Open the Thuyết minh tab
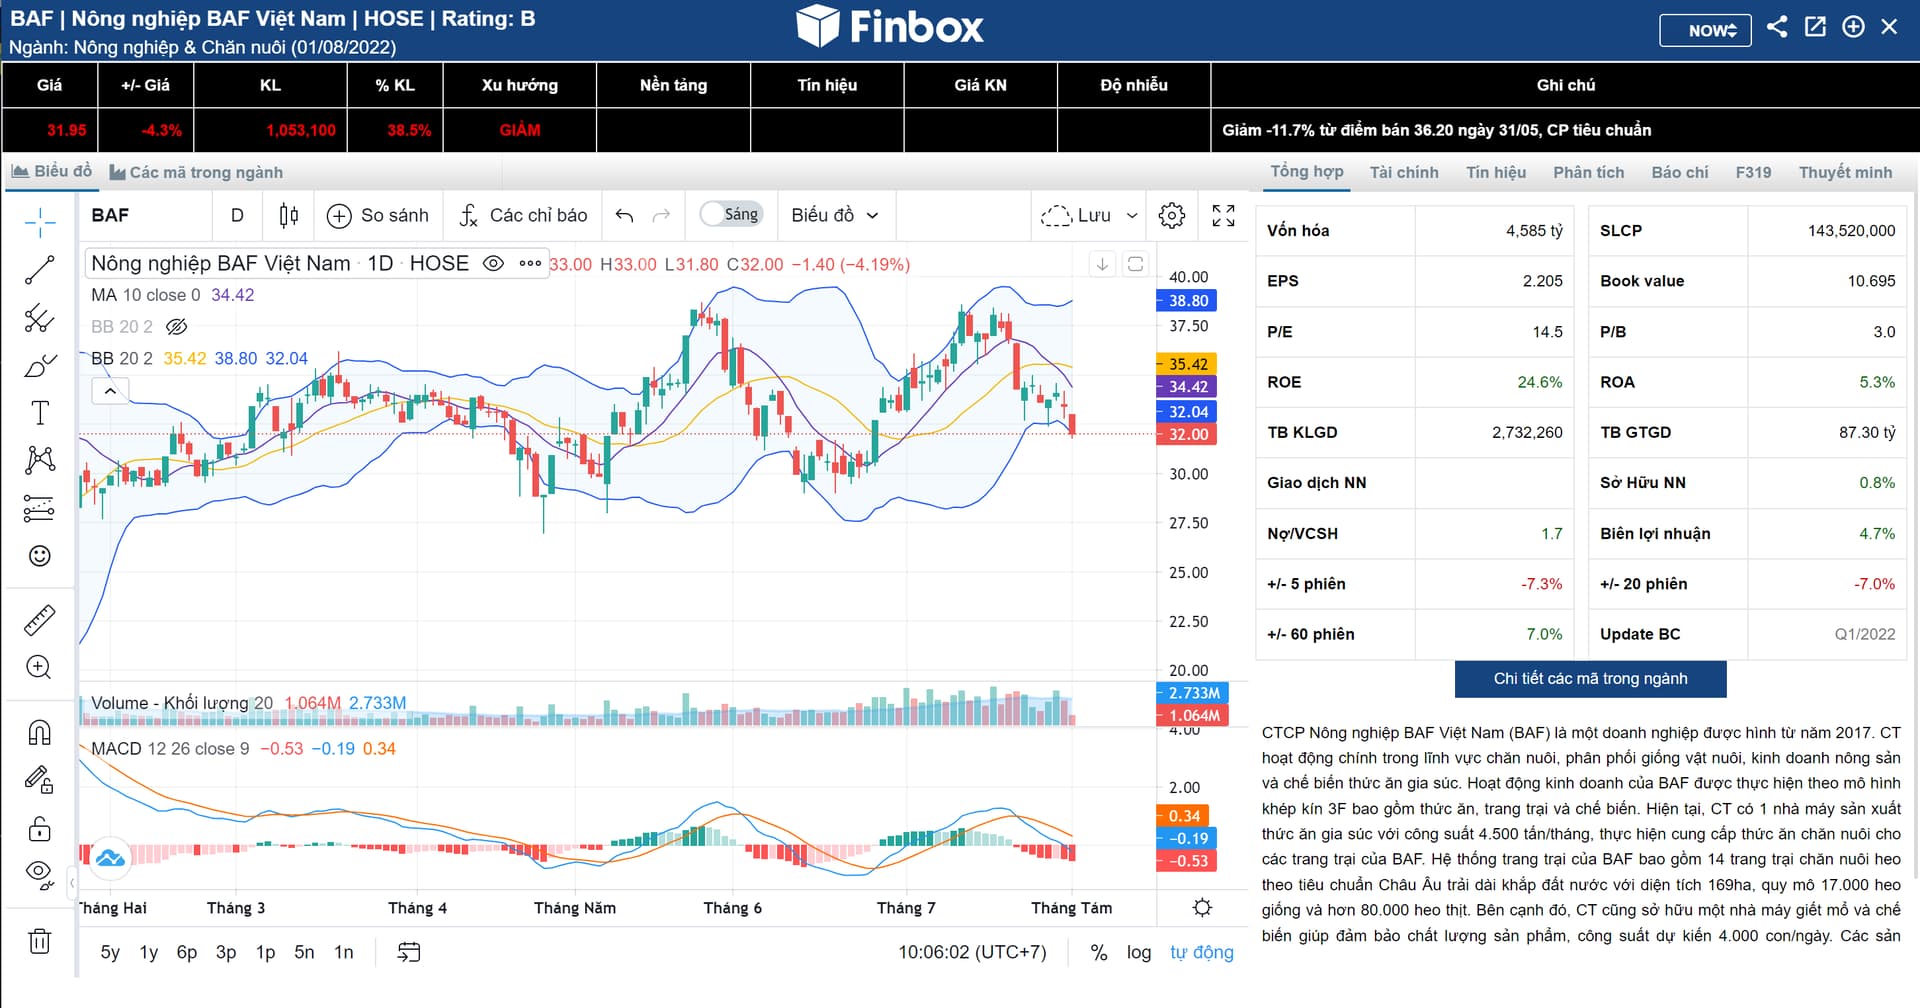Image resolution: width=1920 pixels, height=1008 pixels. pyautogui.click(x=1846, y=172)
